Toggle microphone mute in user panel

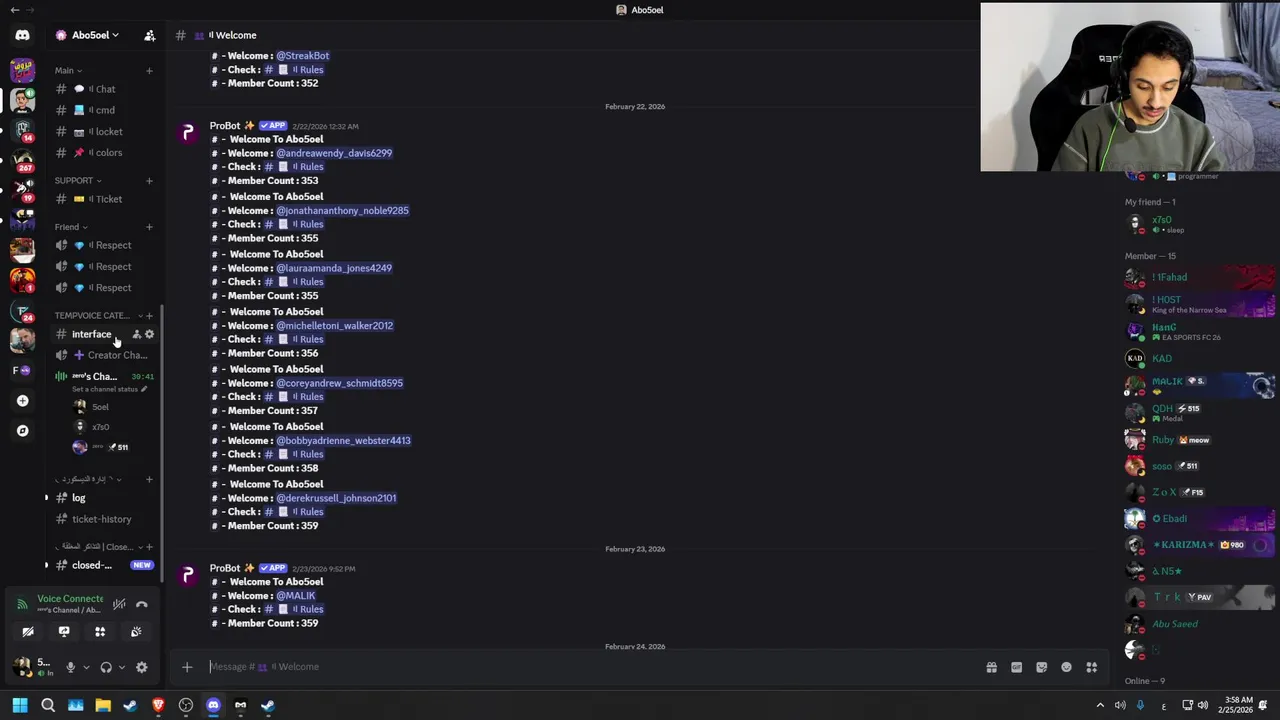coord(70,667)
